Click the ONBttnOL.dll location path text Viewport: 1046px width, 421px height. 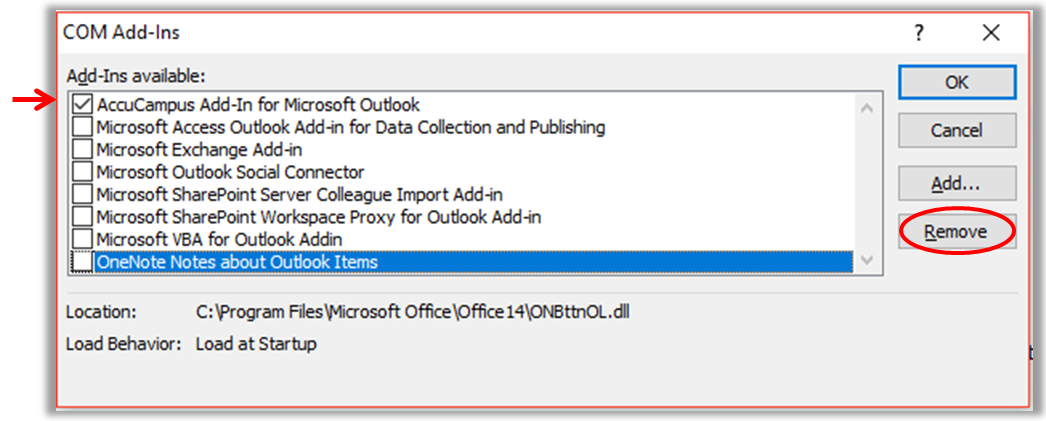(x=412, y=312)
